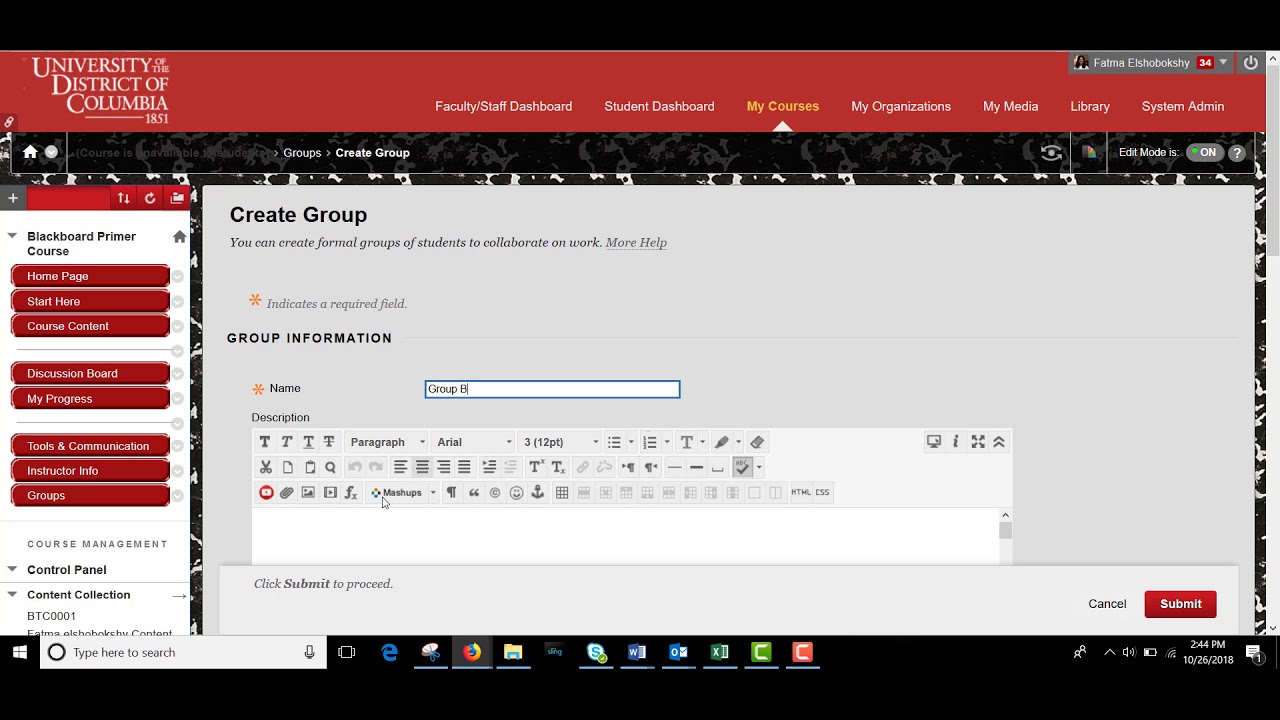Expand the Content Collection section
The height and width of the screenshot is (720, 1280).
[x=12, y=594]
